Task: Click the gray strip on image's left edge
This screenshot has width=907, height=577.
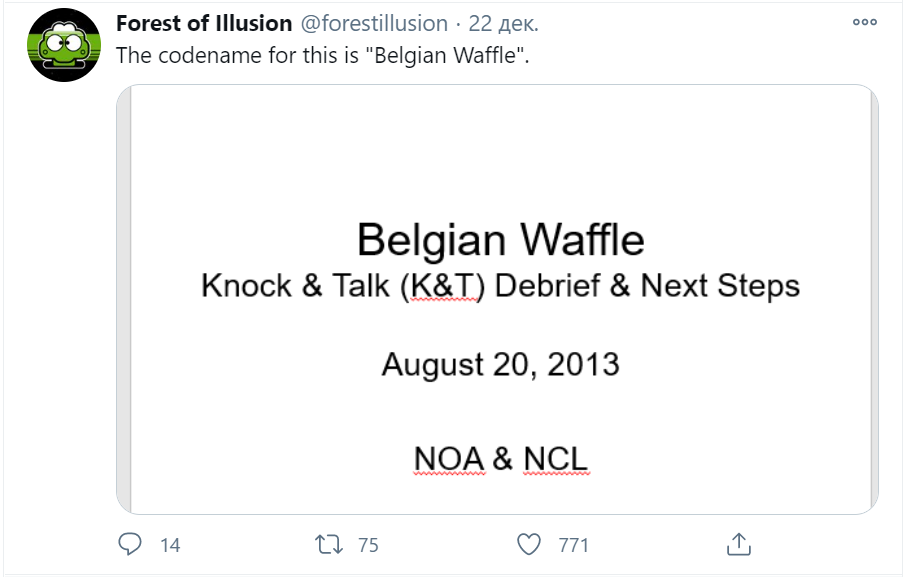Action: tap(124, 300)
